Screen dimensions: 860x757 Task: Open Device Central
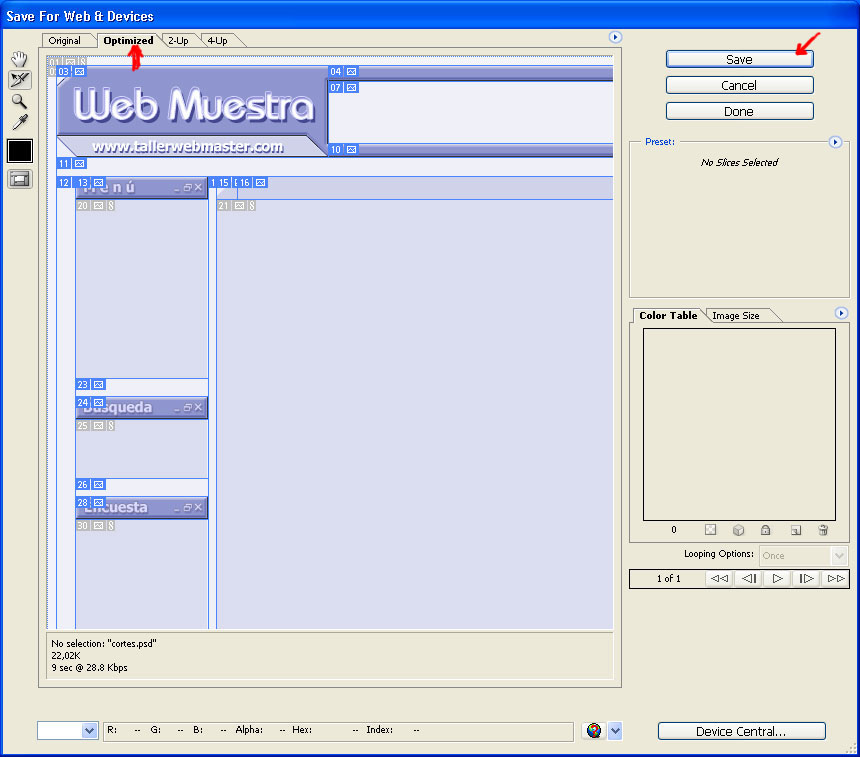coord(741,731)
